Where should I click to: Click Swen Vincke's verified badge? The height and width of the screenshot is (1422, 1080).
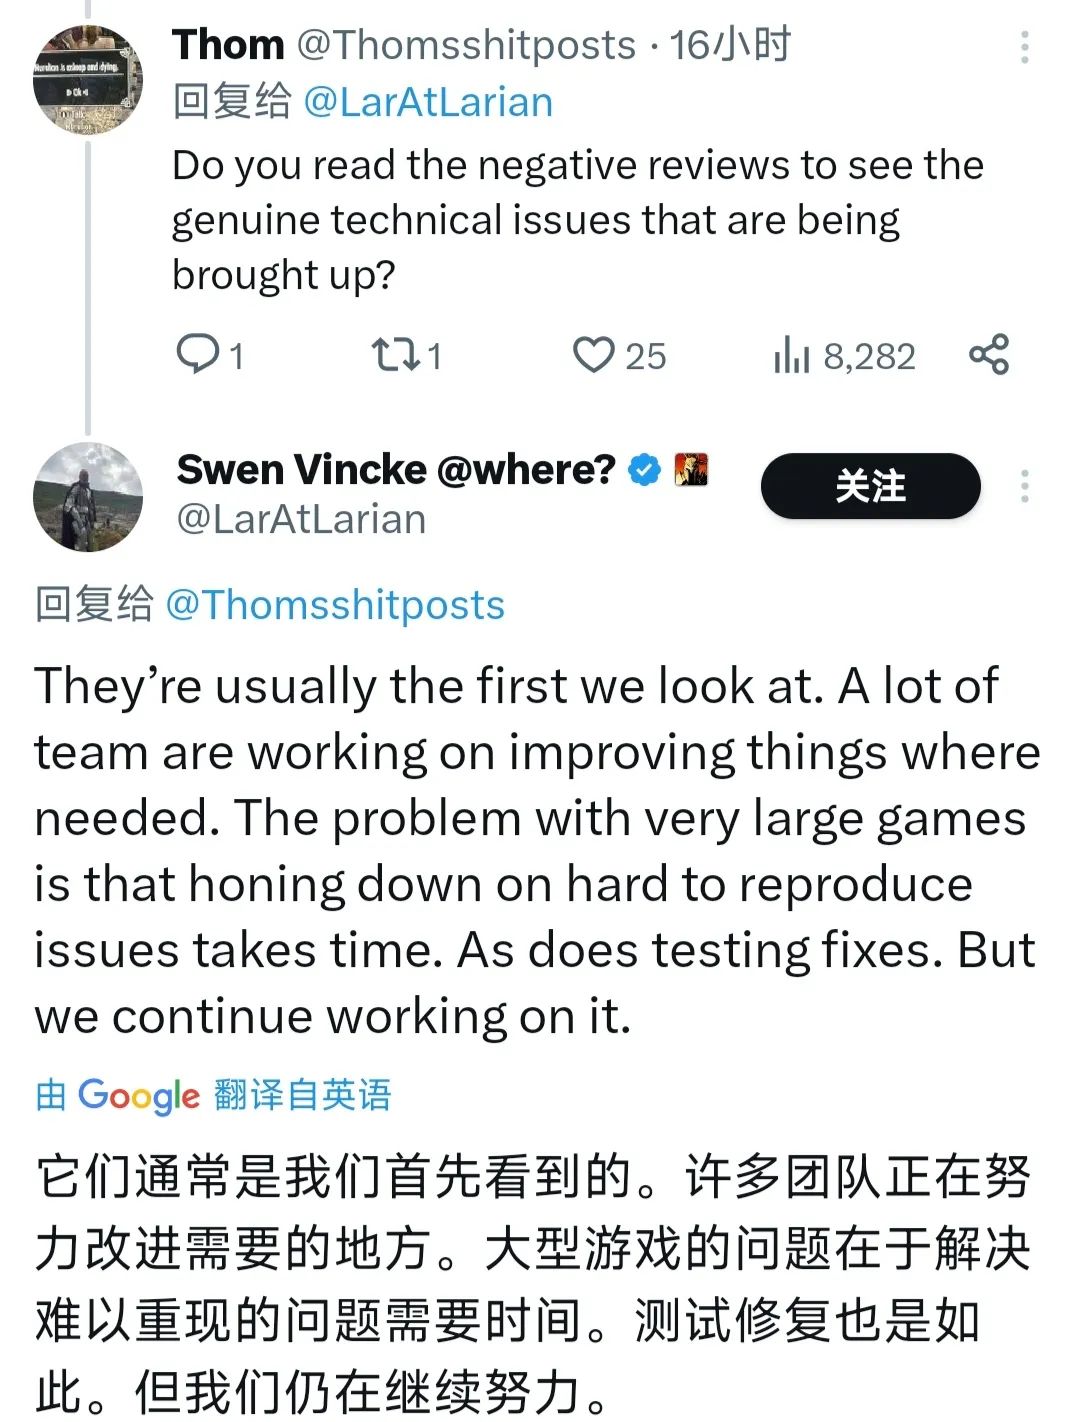645,469
